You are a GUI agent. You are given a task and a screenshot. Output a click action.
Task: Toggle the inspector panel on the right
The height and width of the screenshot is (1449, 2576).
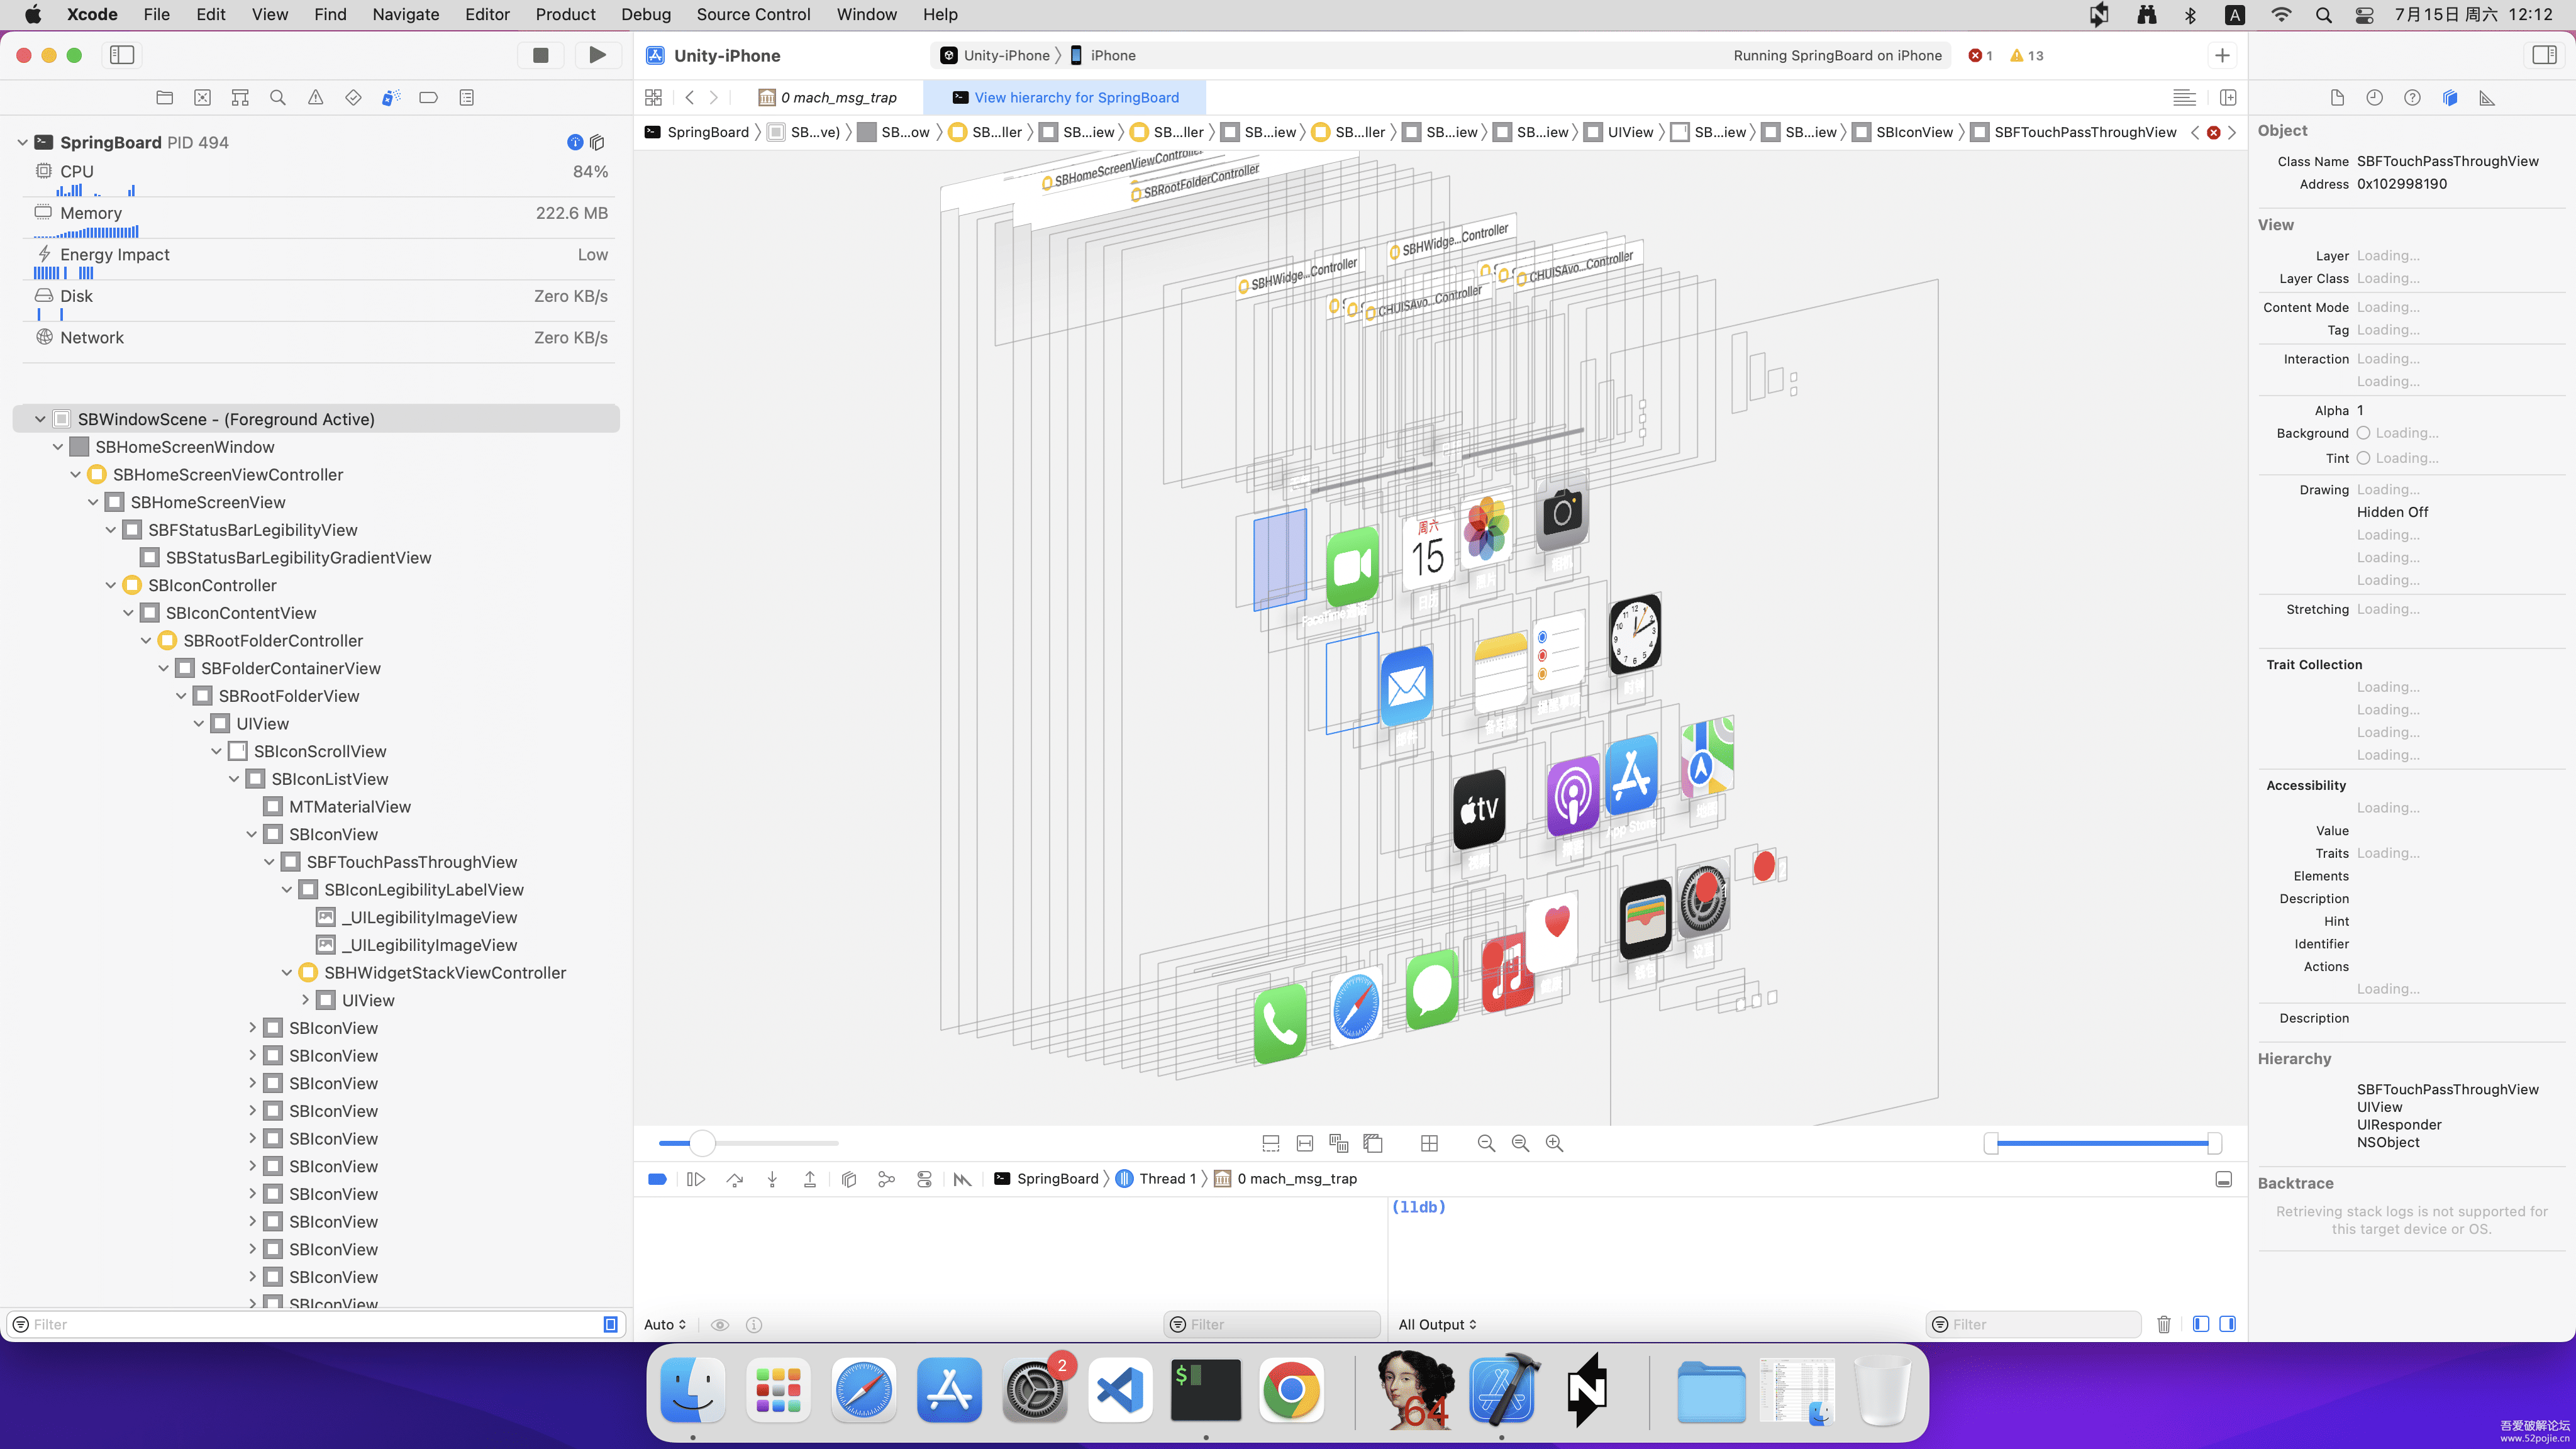coord(2544,55)
